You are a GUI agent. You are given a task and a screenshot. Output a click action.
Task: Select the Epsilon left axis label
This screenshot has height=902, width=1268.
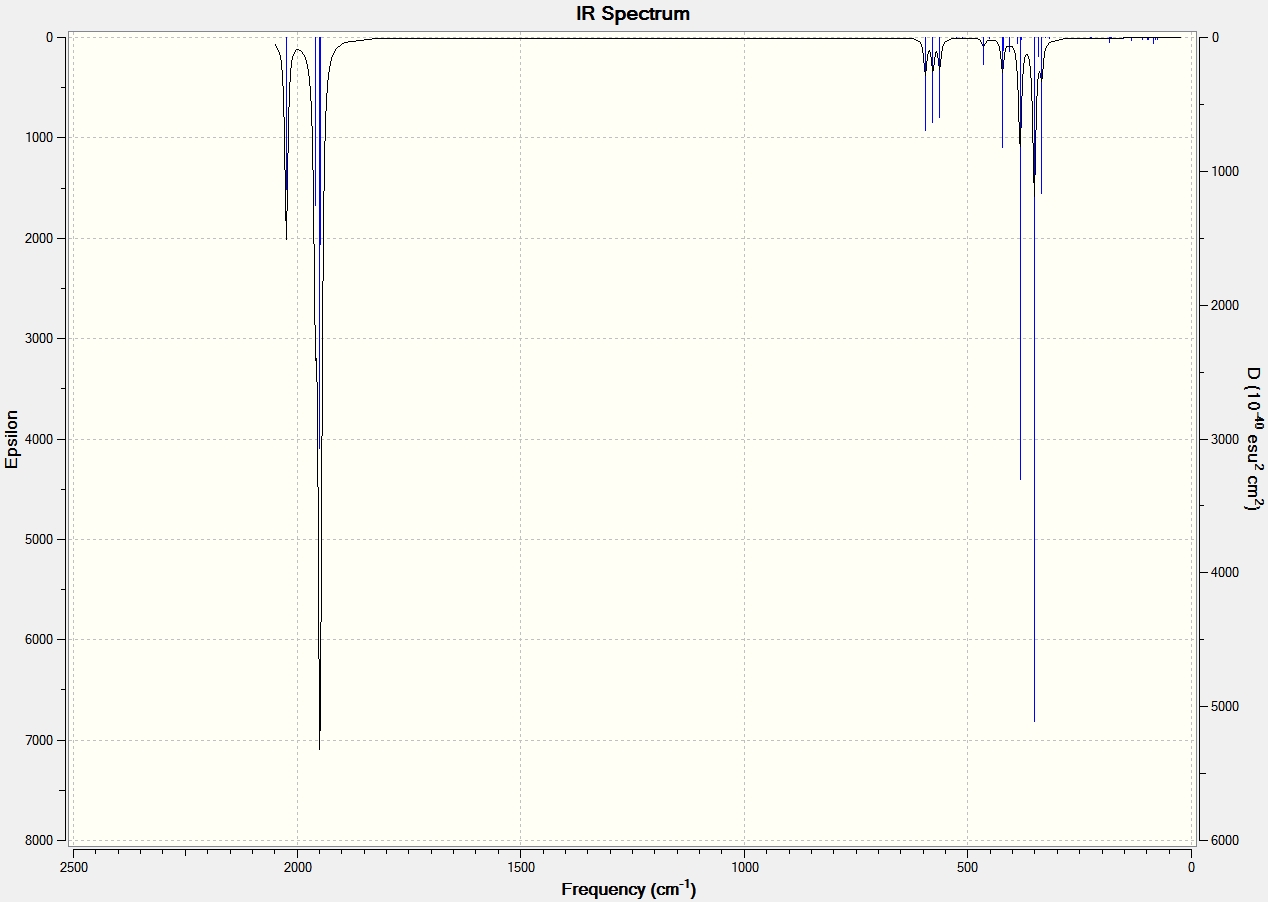12,439
